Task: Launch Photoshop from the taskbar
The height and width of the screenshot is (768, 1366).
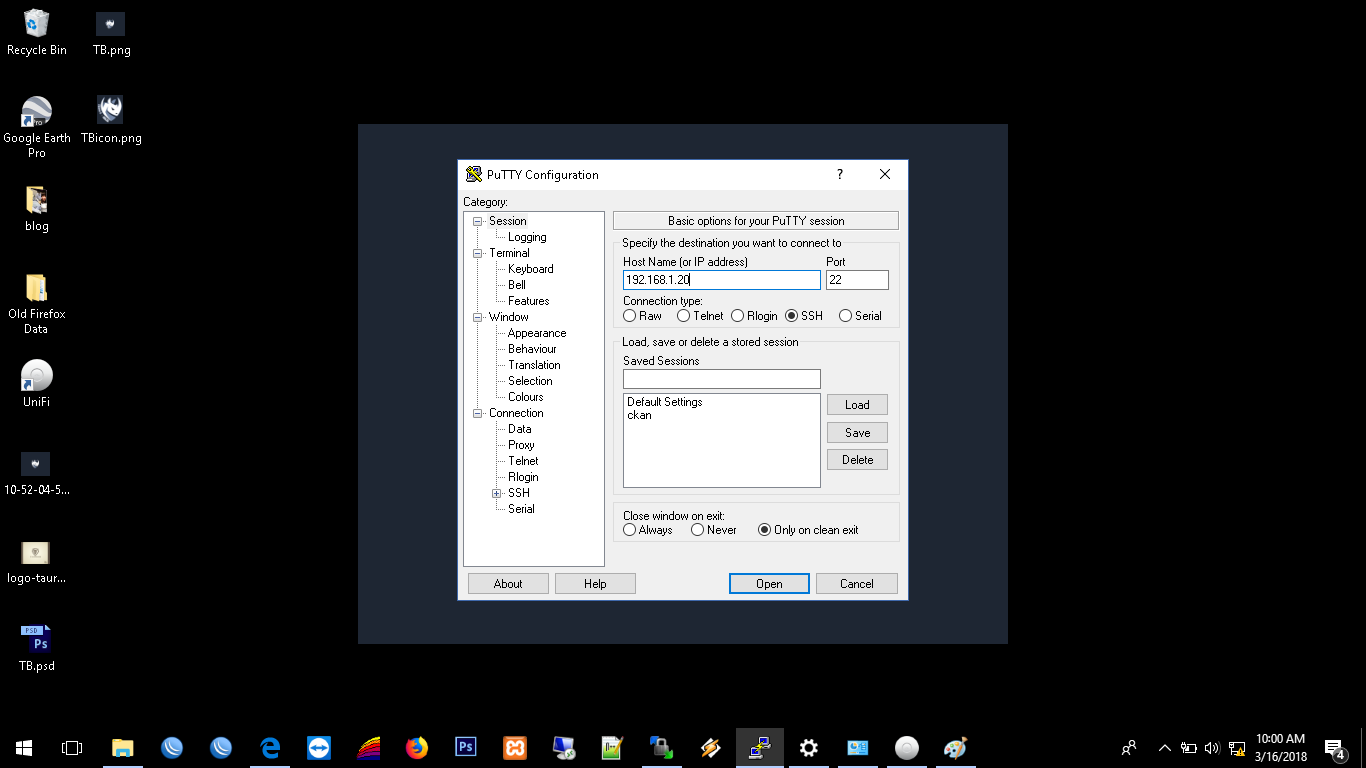Action: point(466,747)
